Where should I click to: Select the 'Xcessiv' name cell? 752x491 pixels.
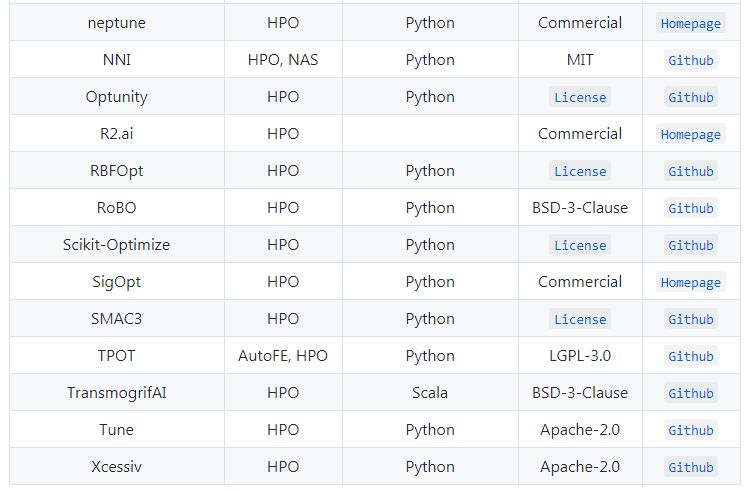coord(117,466)
